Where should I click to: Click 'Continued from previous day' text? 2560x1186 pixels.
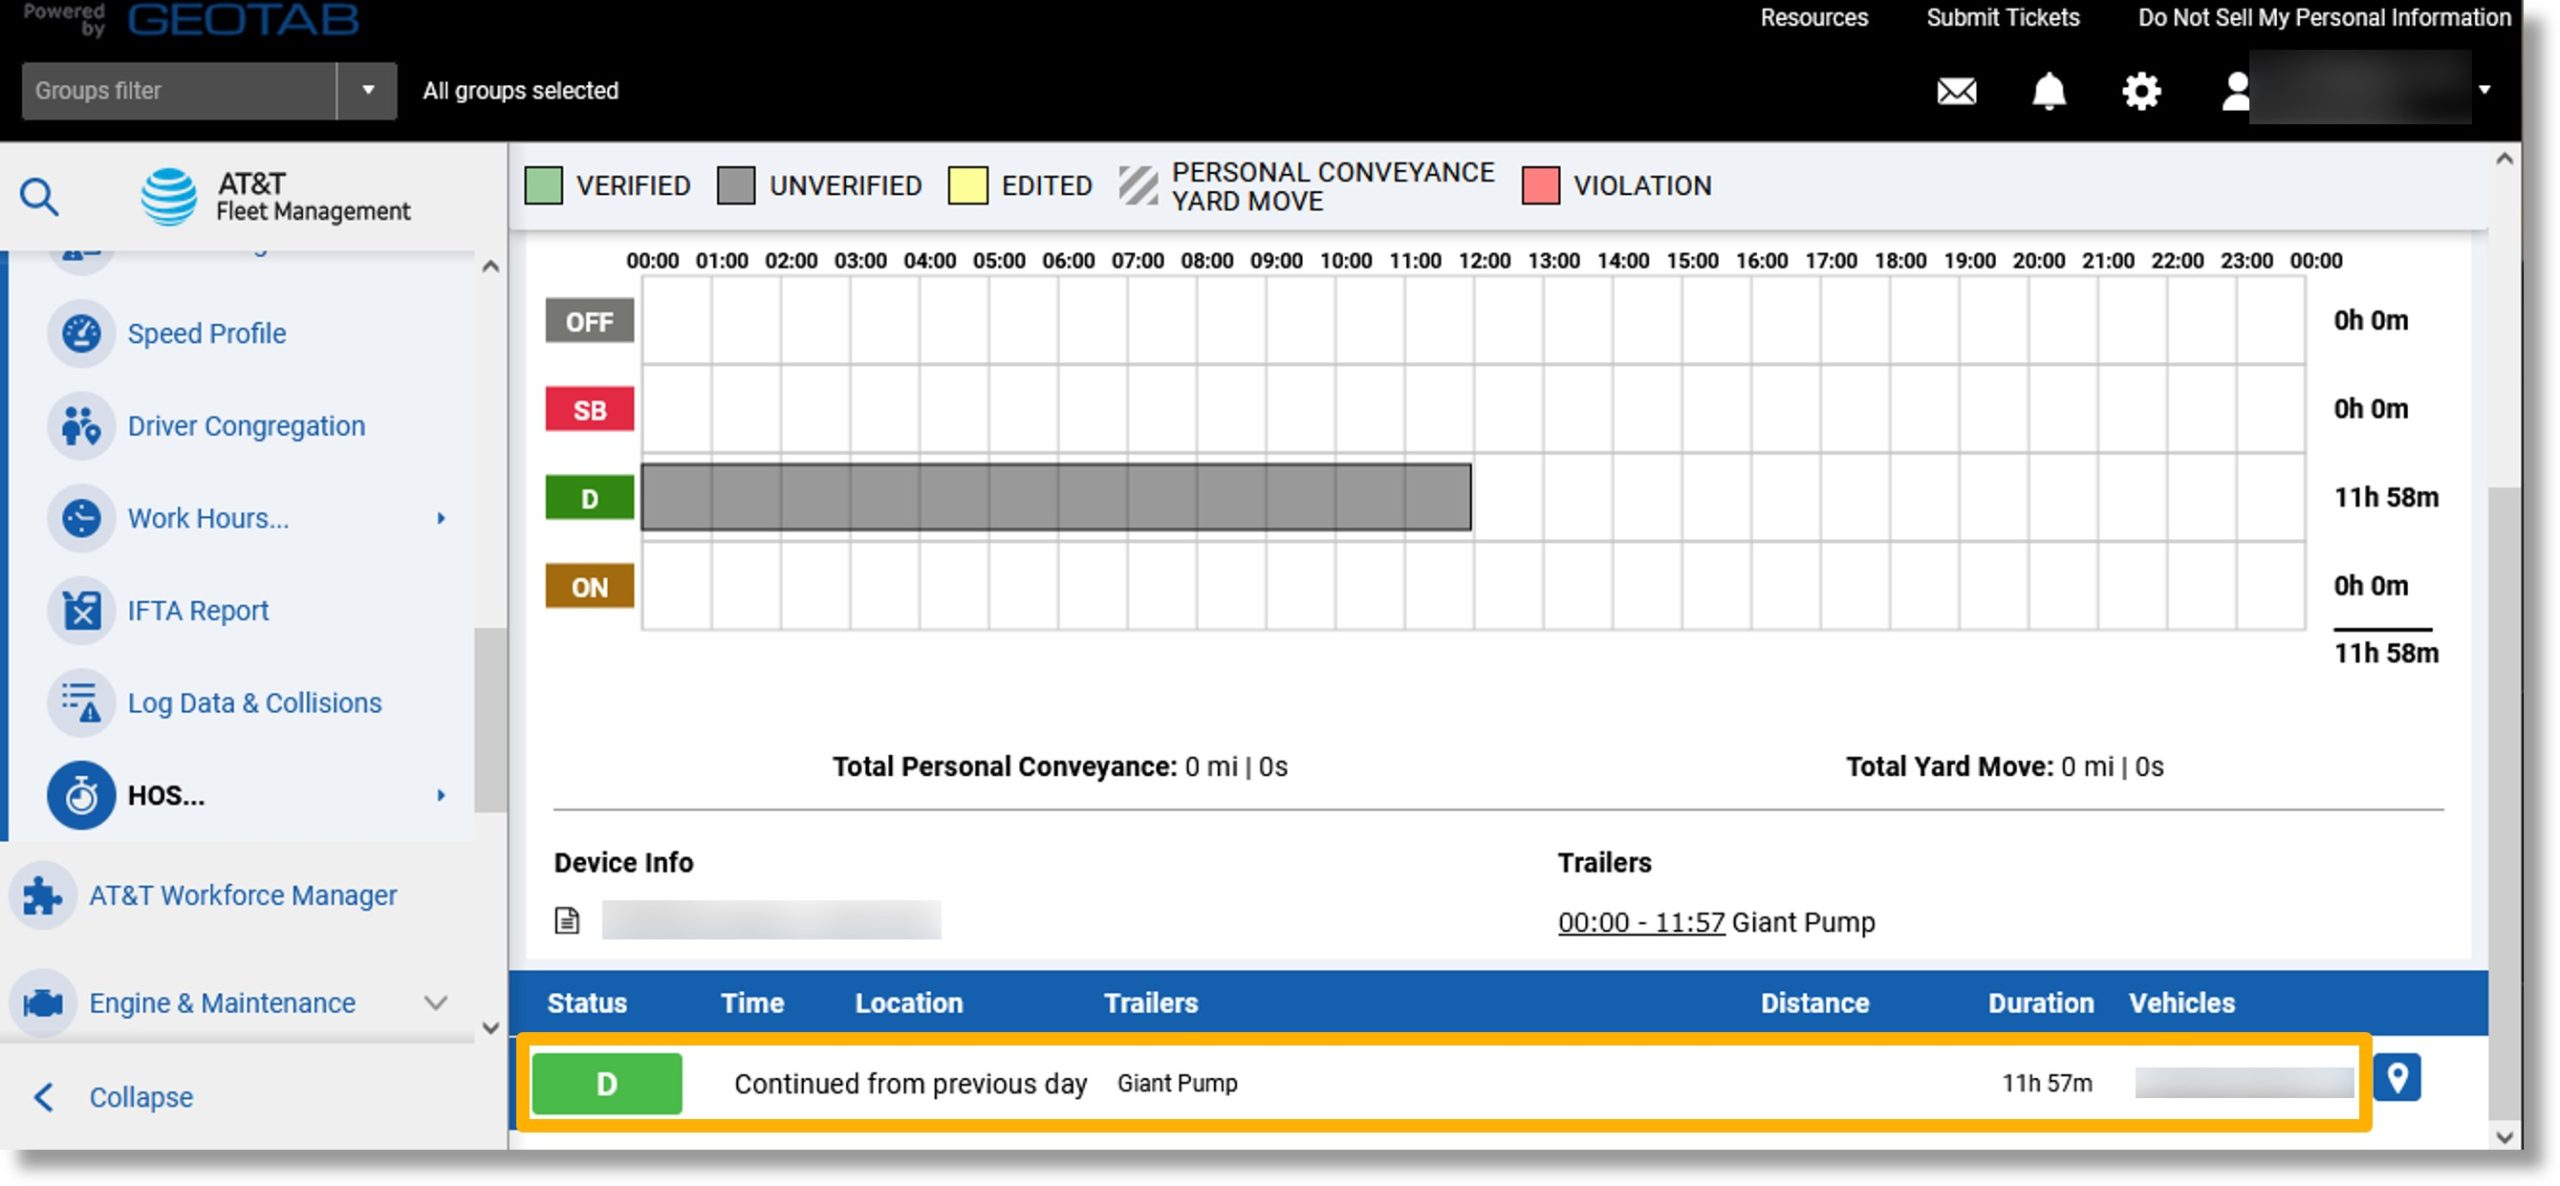tap(910, 1084)
